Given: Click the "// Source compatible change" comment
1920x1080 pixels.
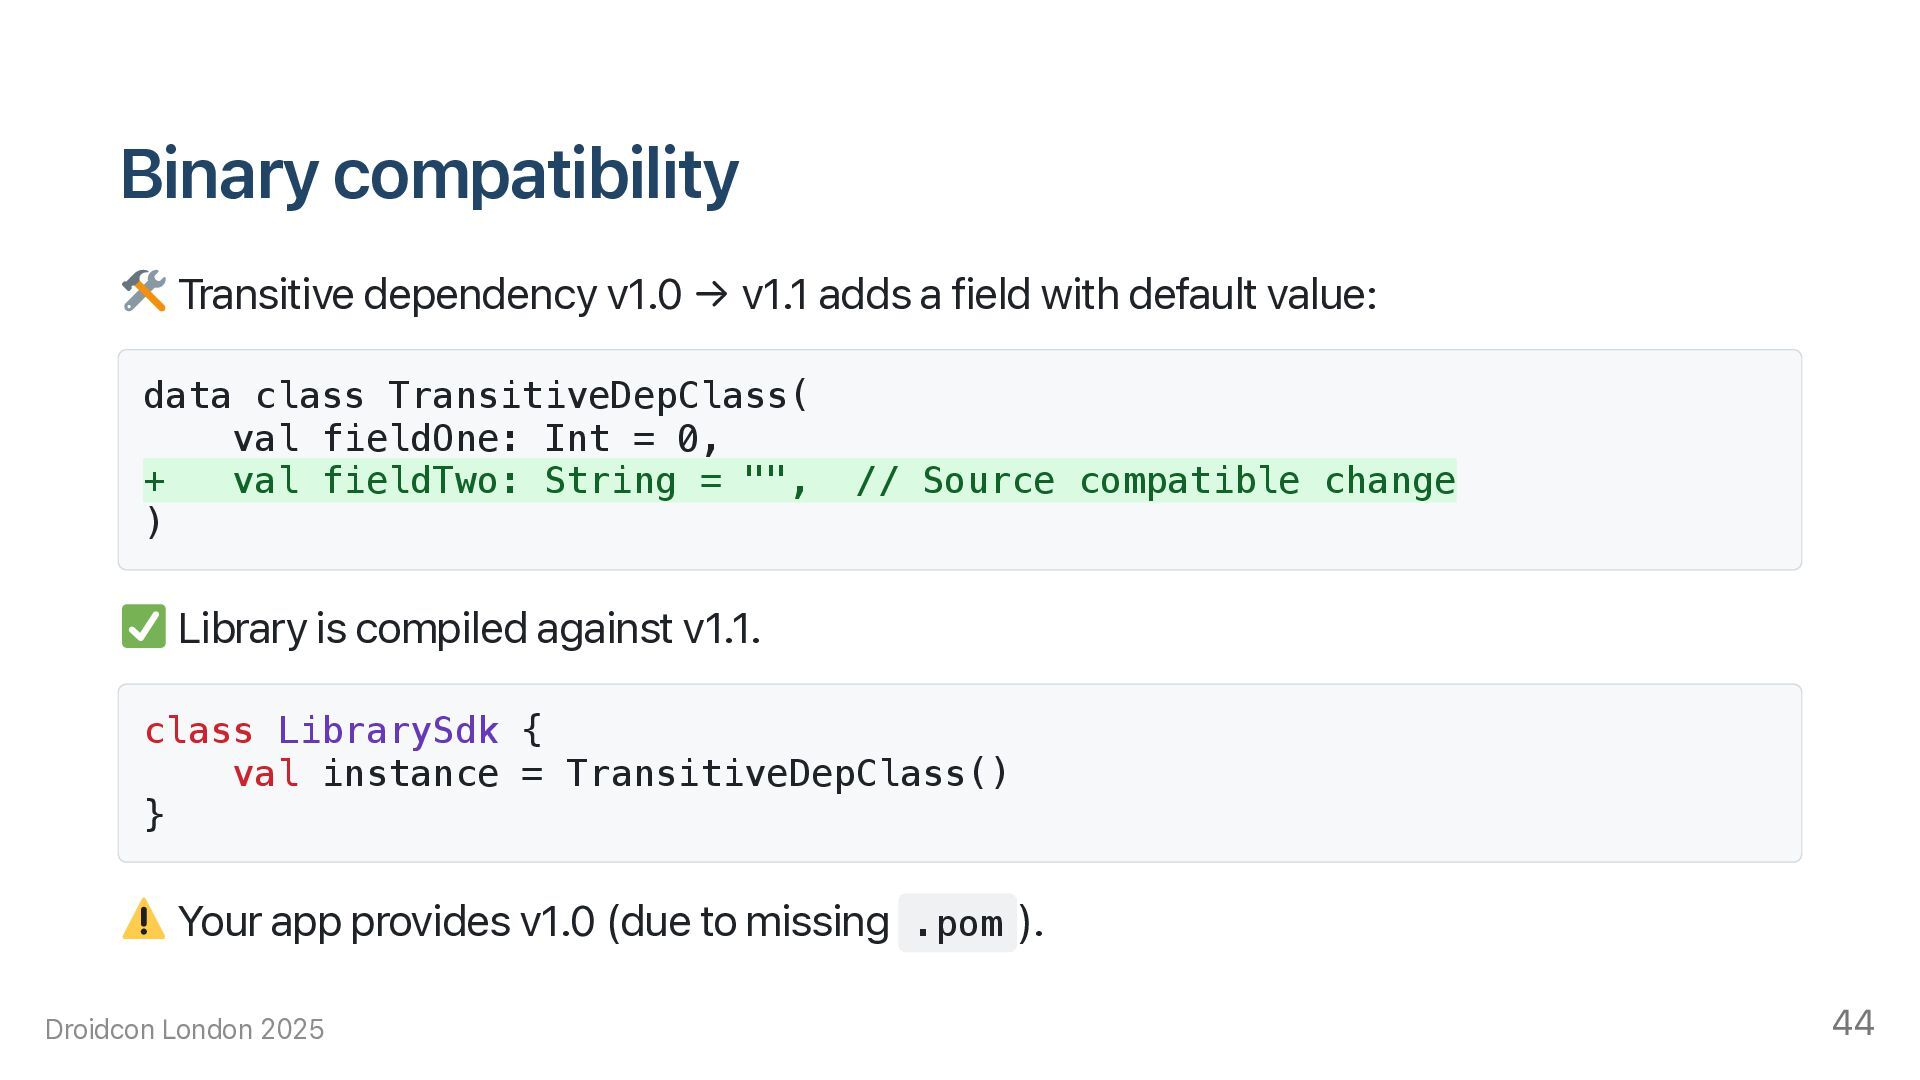Looking at the screenshot, I should (1155, 481).
